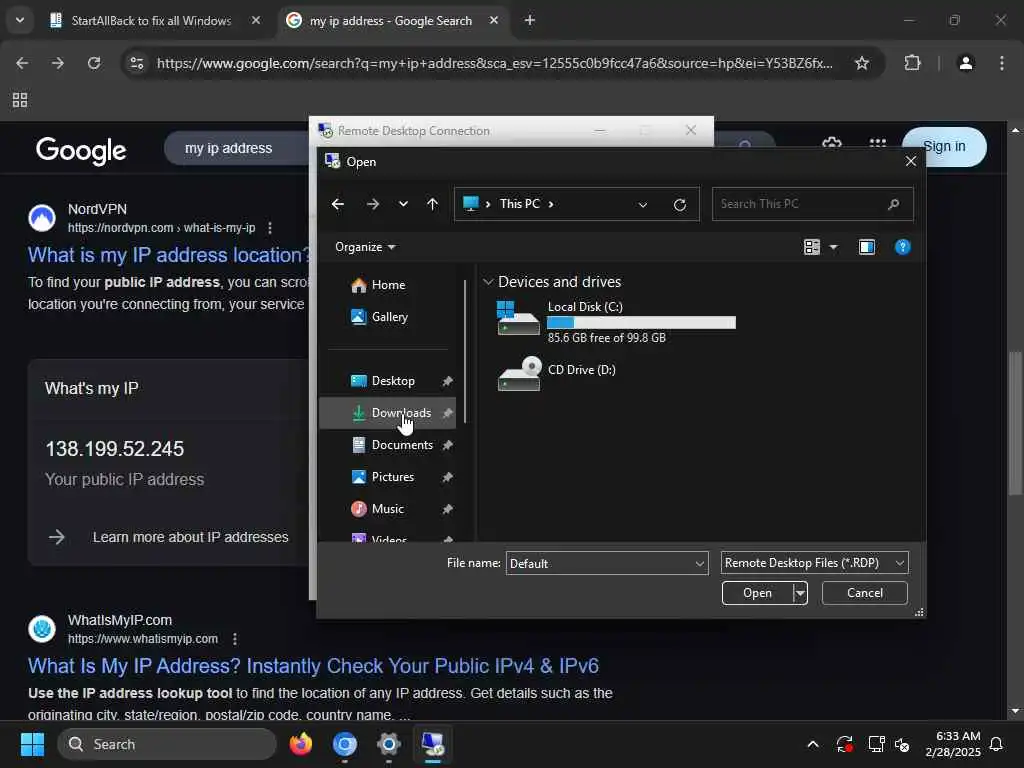This screenshot has width=1024, height=768.
Task: Click the Windows Start button
Action: tap(32, 744)
